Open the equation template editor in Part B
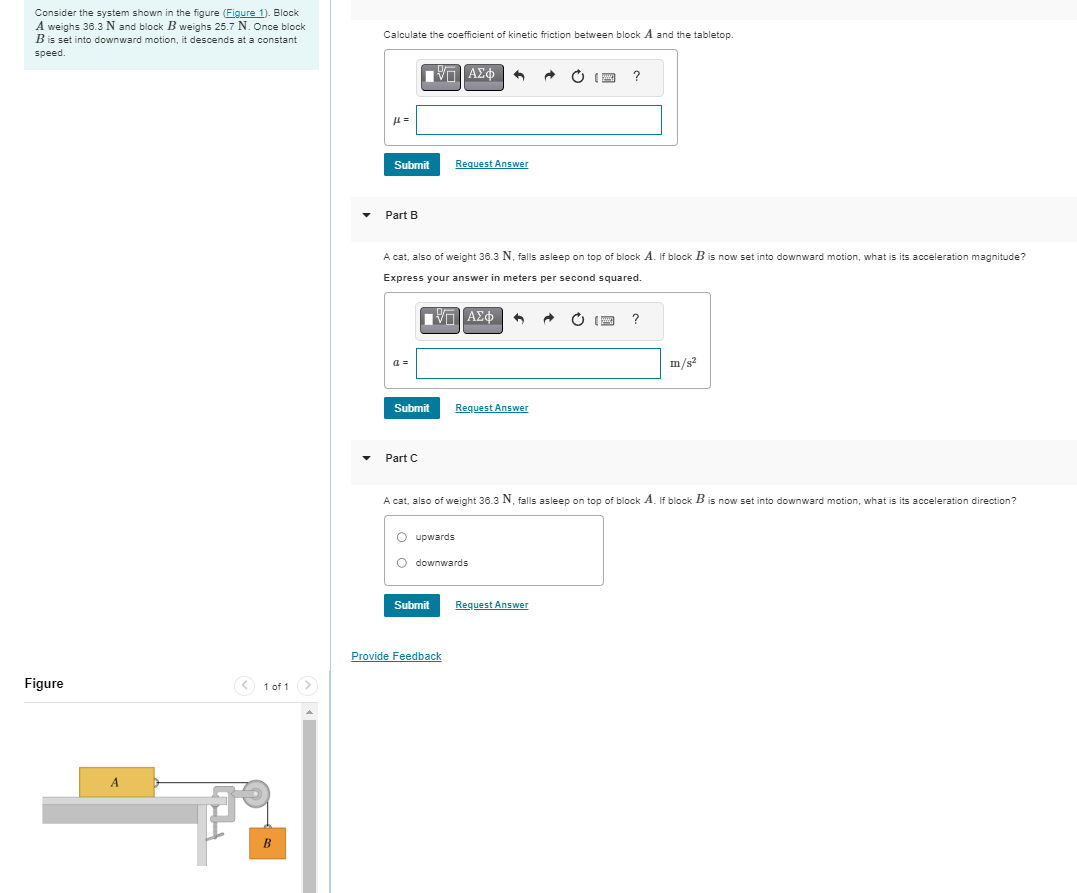The height and width of the screenshot is (893, 1077). 440,319
